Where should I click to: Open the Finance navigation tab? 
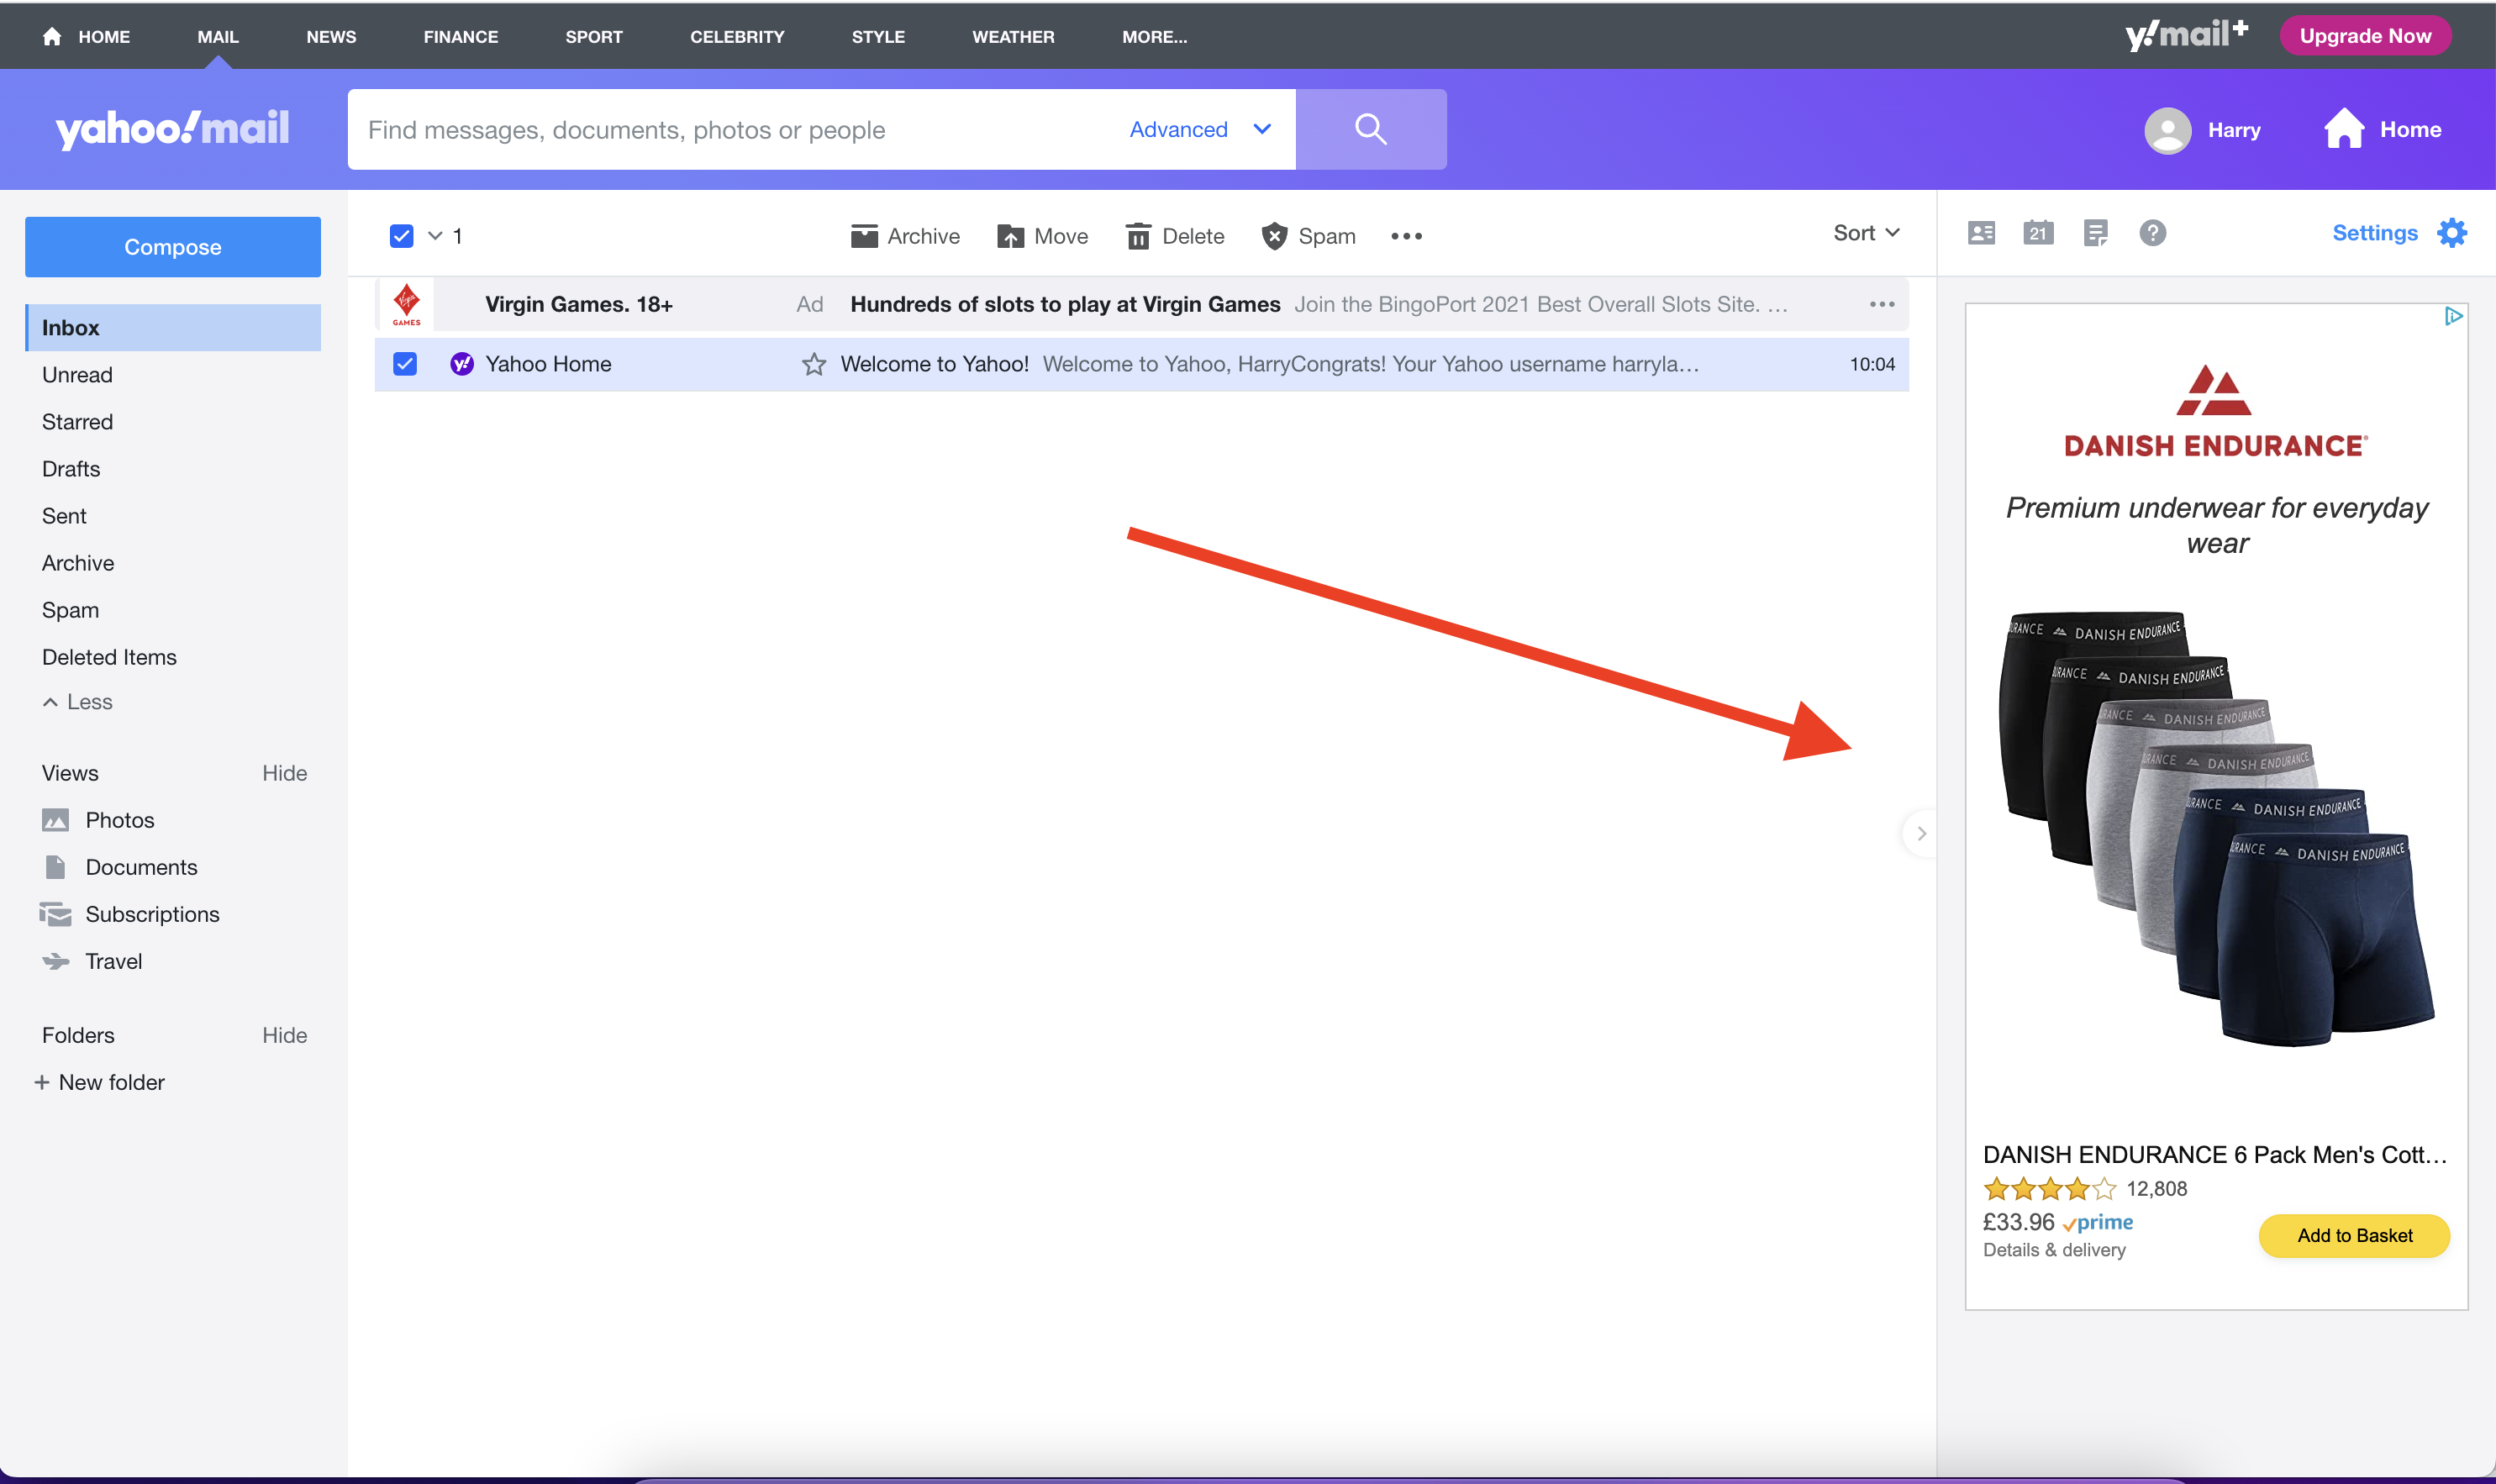pyautogui.click(x=461, y=35)
